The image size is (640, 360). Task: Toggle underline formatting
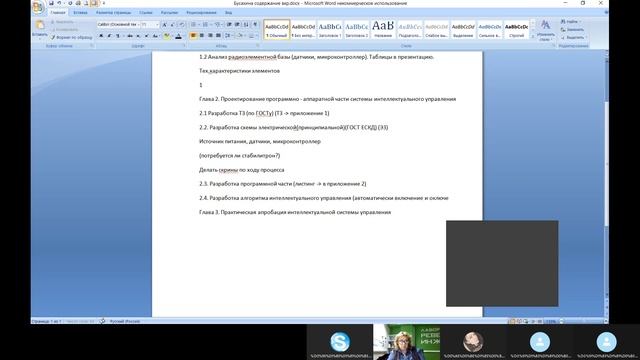point(118,36)
